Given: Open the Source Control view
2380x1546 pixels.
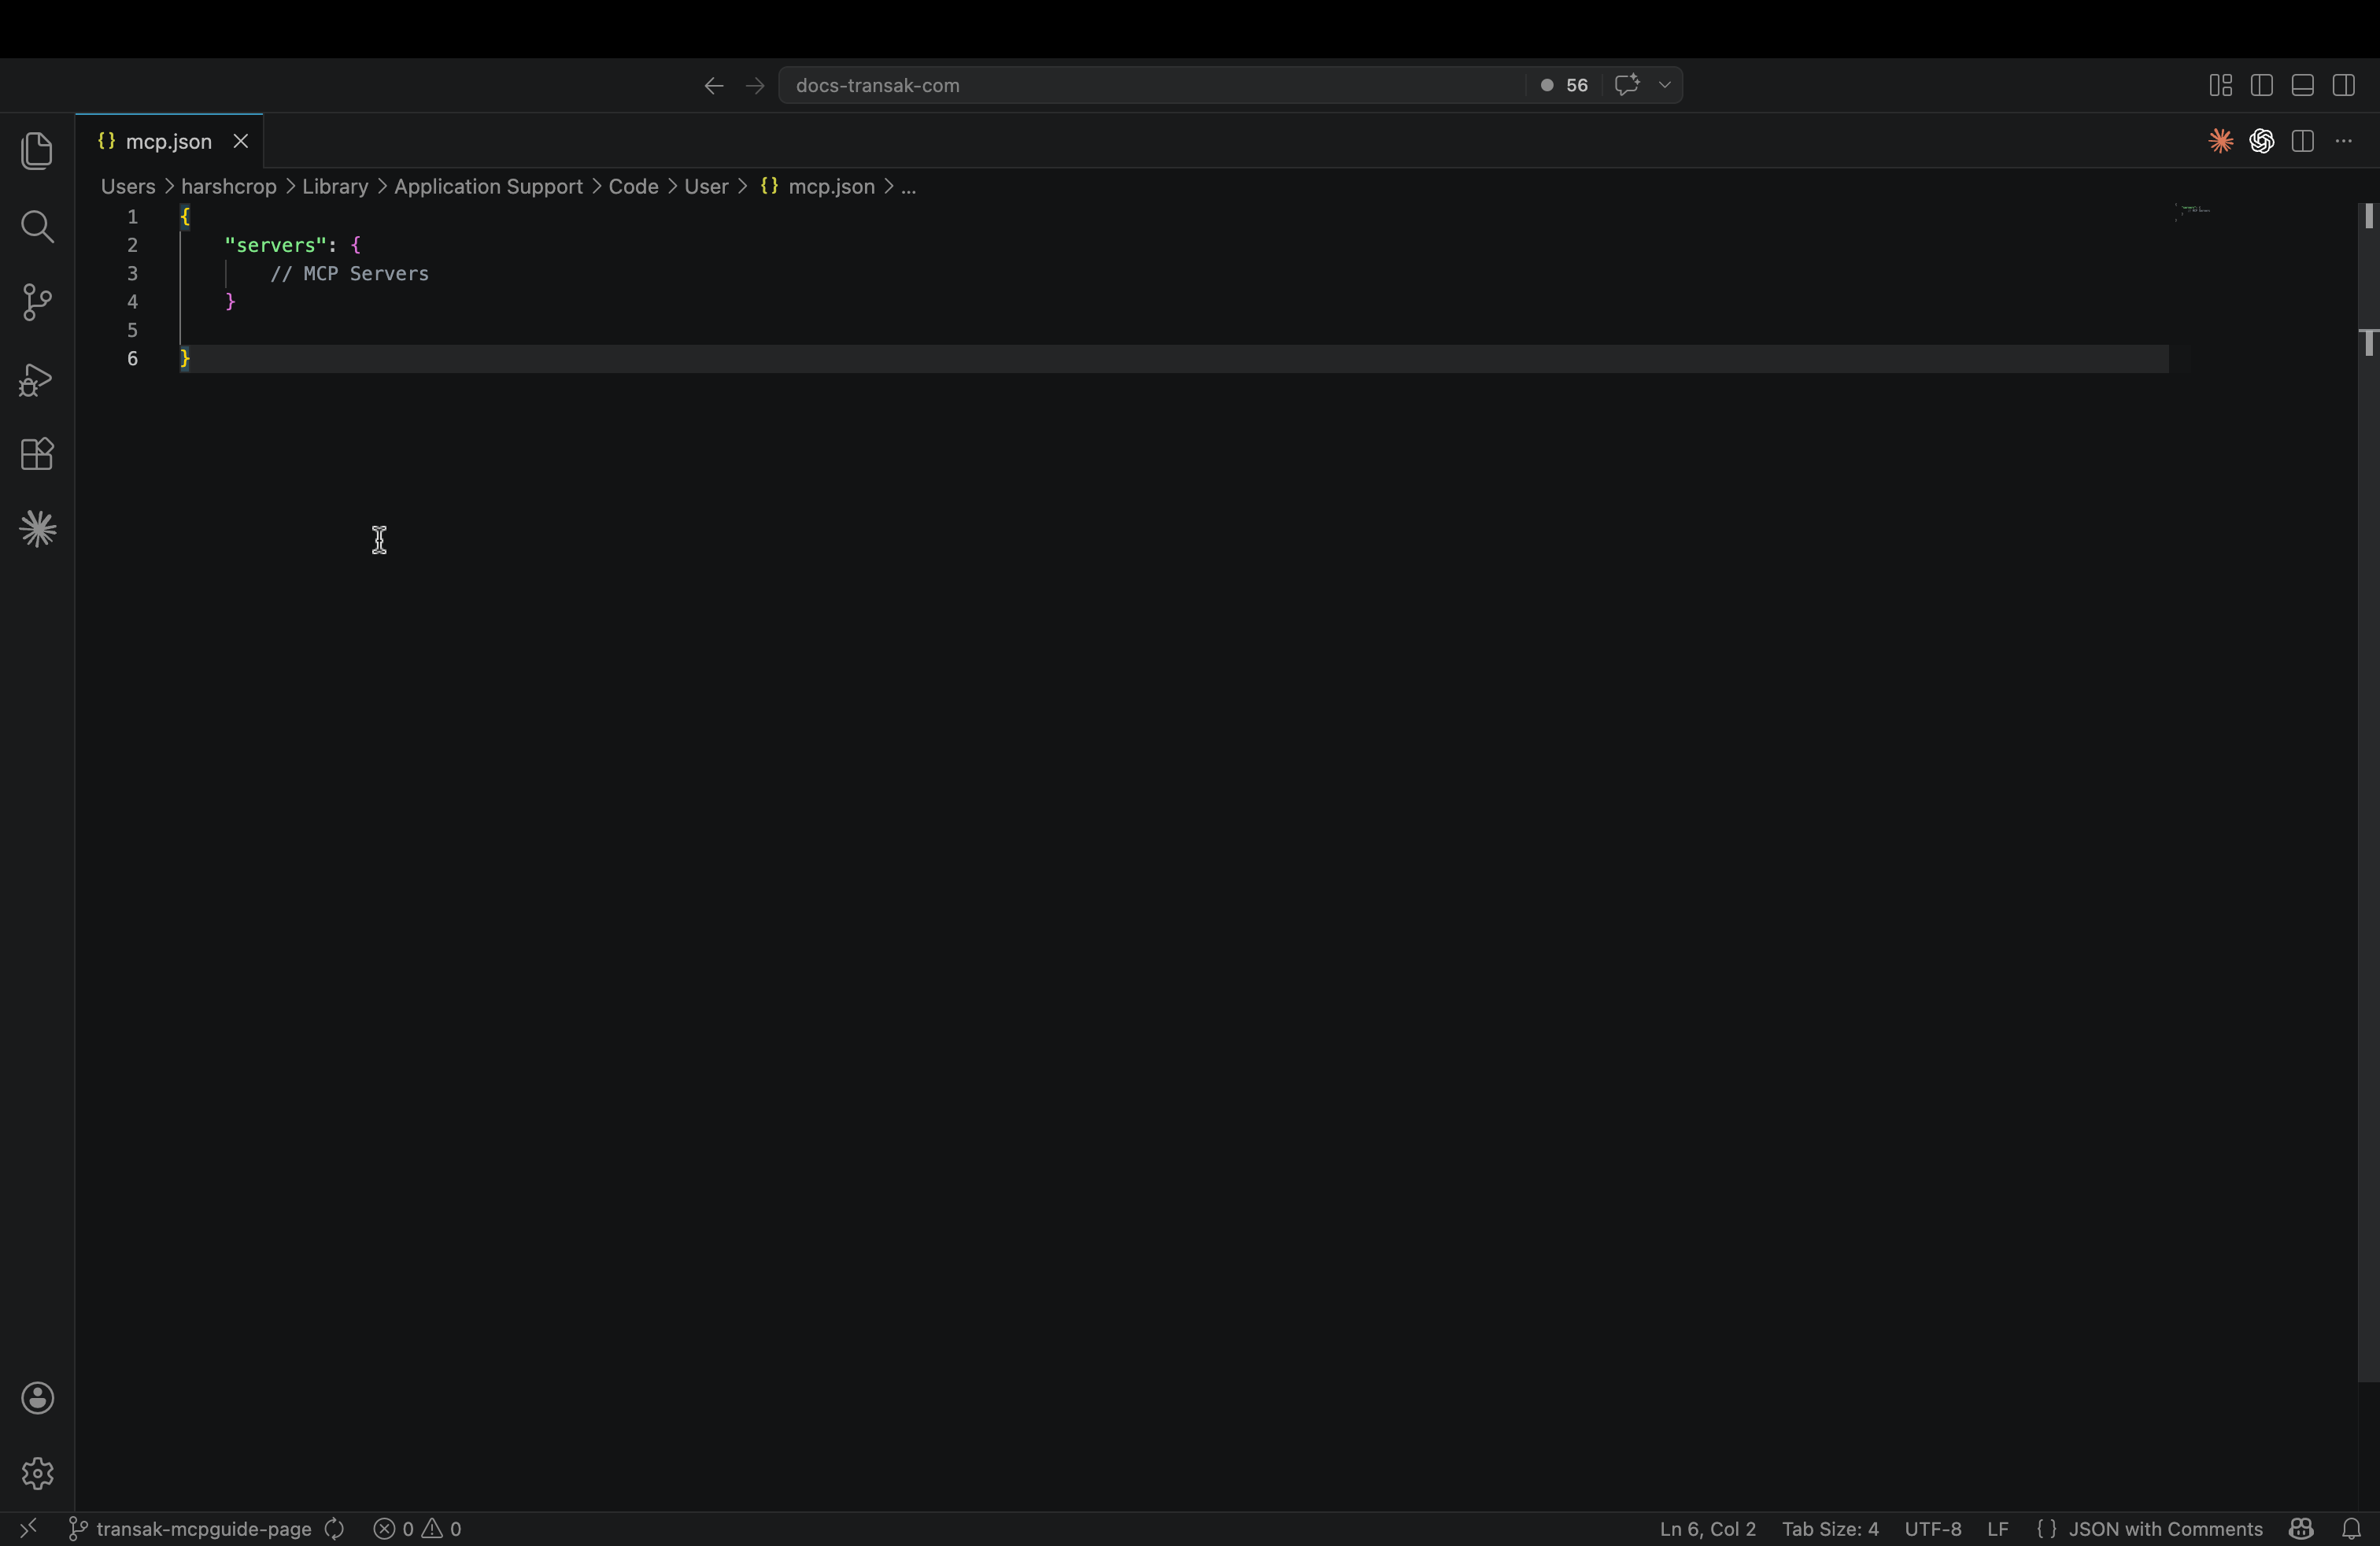Looking at the screenshot, I should 37,302.
